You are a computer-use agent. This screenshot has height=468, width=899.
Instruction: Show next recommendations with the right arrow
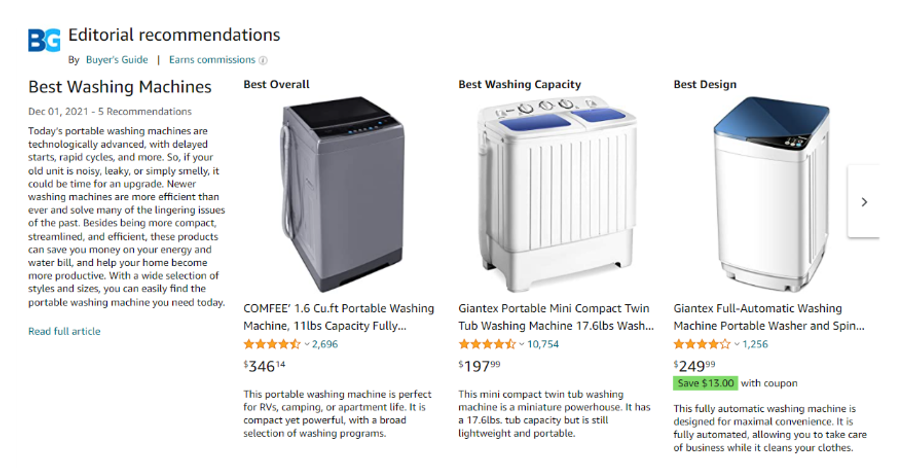tap(864, 202)
